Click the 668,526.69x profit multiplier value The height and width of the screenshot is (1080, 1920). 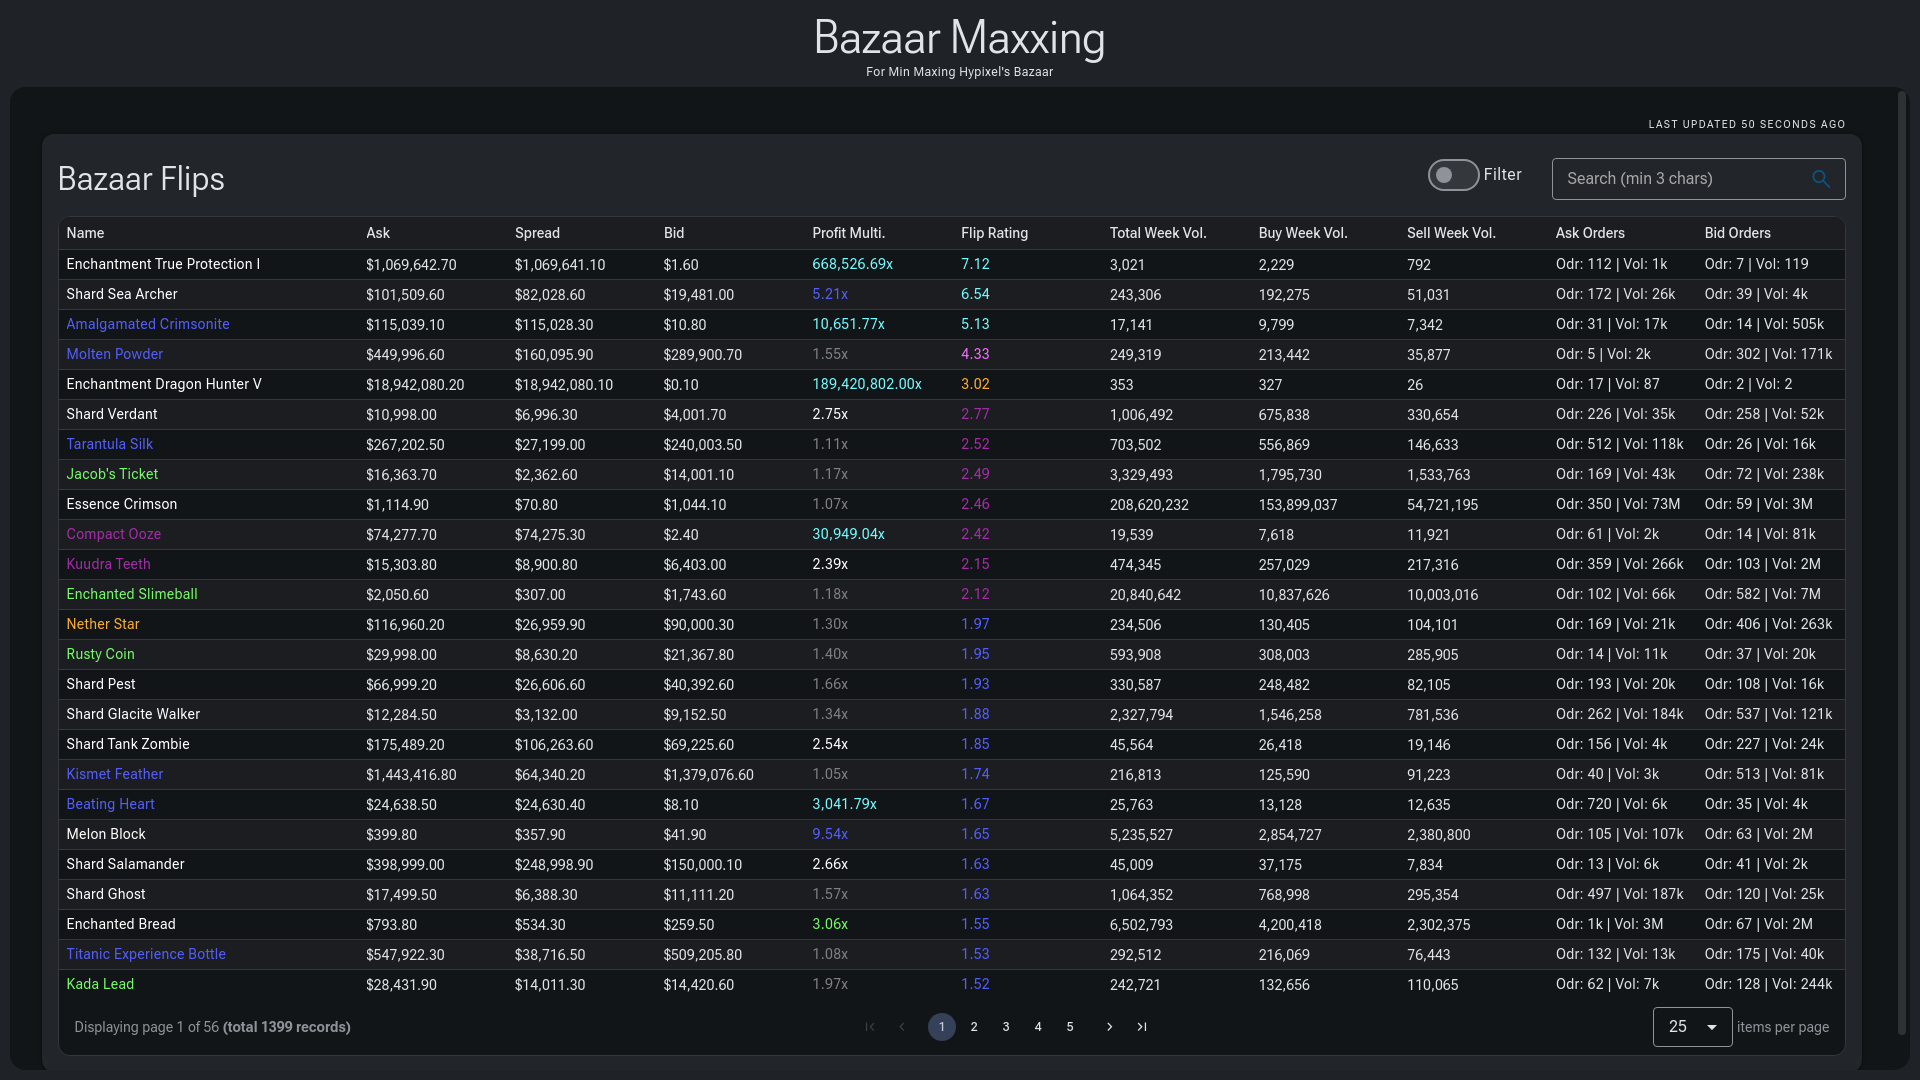tap(852, 264)
